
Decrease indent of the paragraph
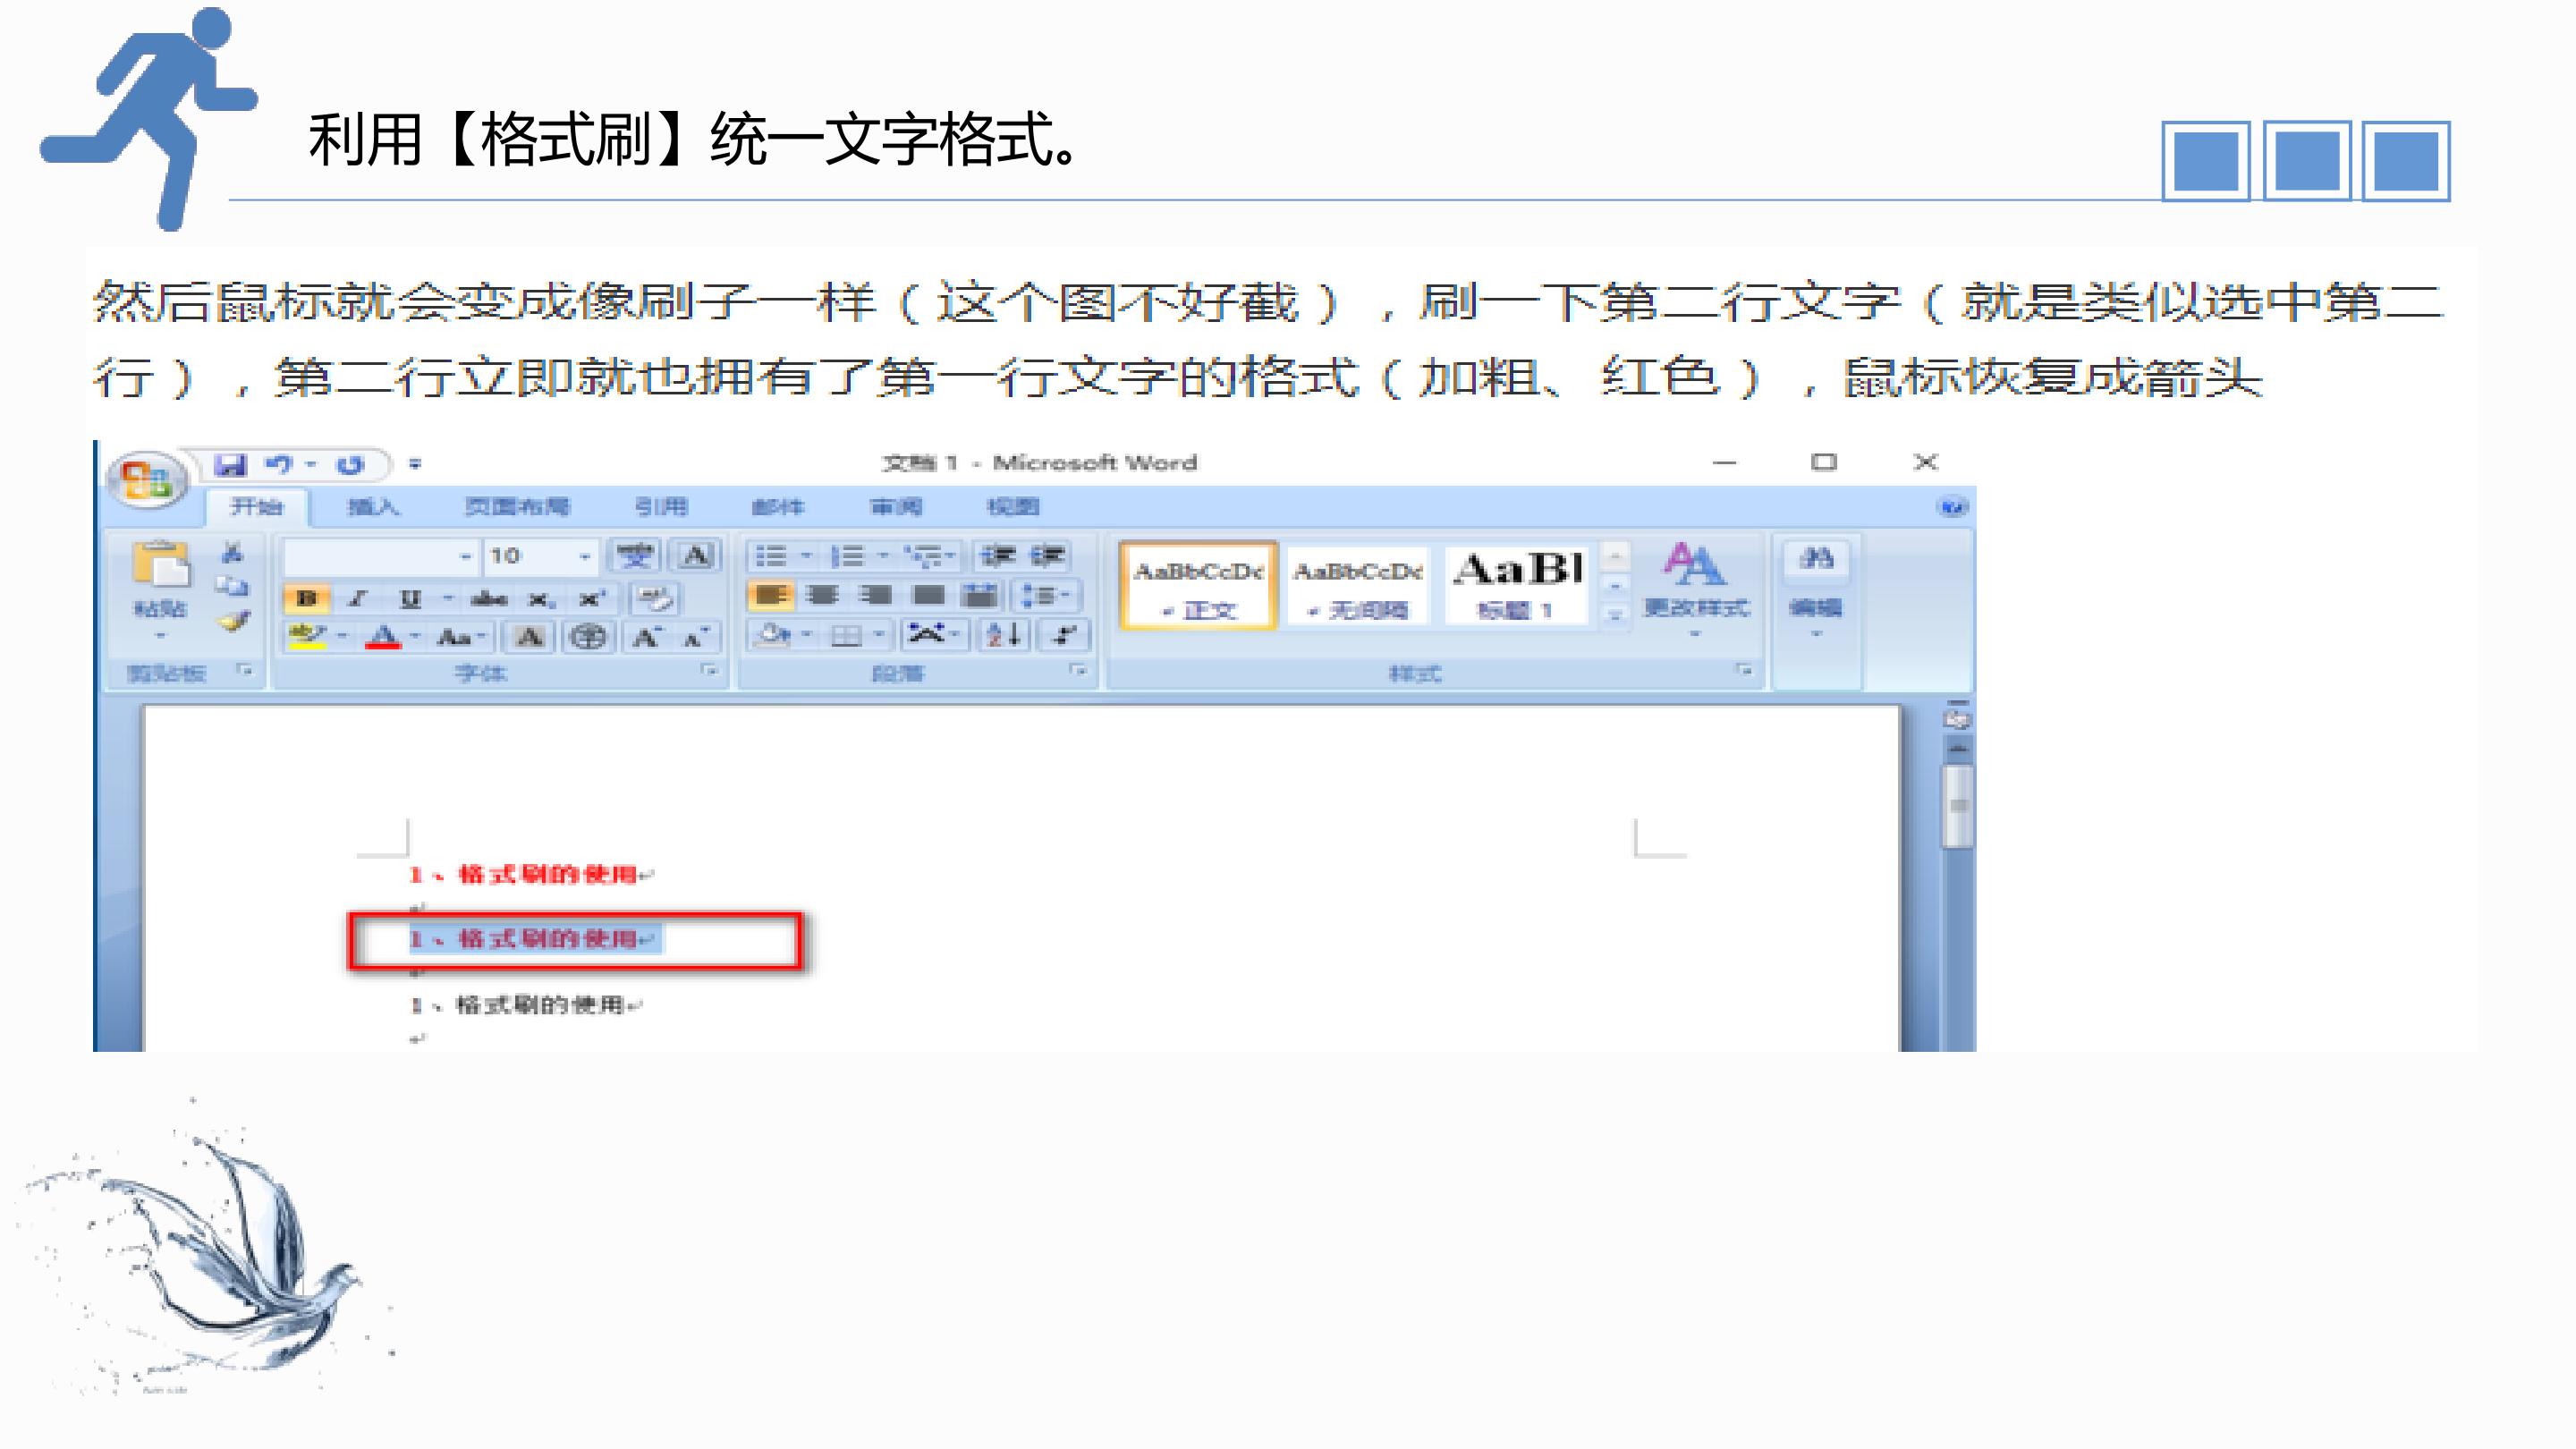tap(998, 556)
